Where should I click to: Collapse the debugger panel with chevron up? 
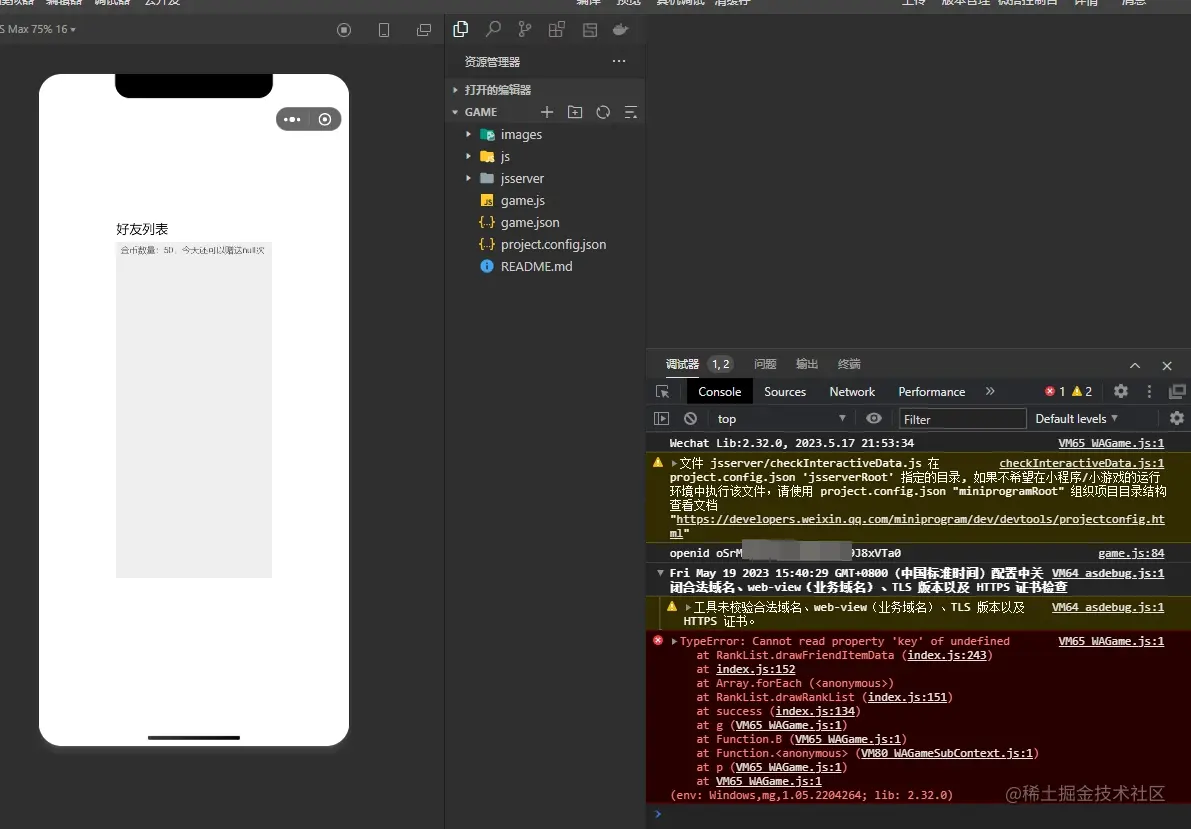click(x=1135, y=365)
